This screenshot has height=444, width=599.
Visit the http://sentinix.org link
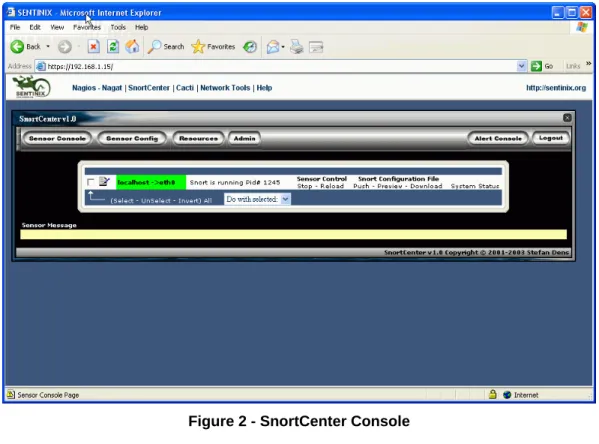556,88
